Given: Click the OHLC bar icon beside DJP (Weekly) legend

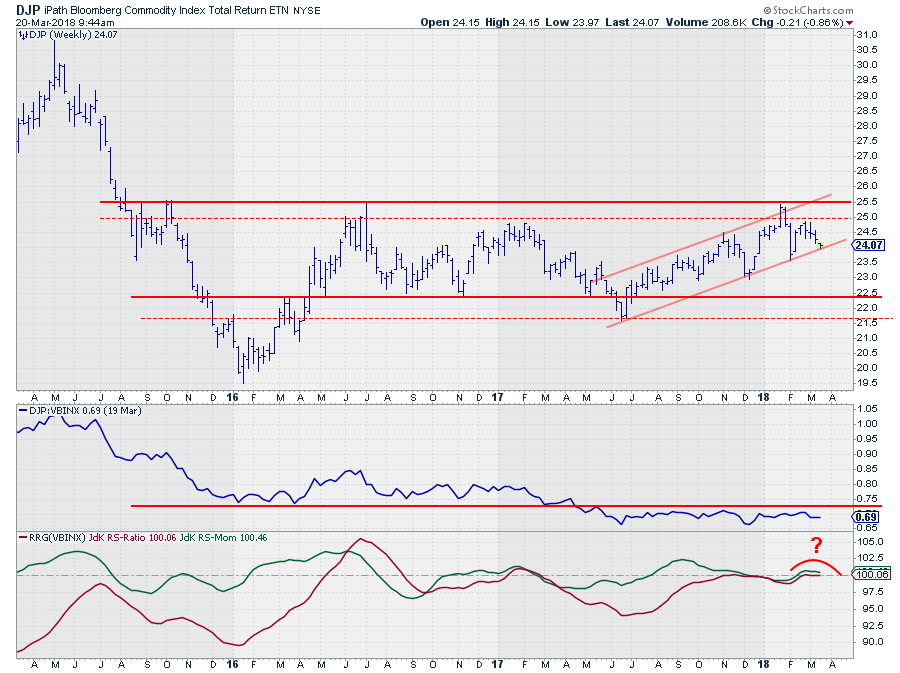Looking at the screenshot, I should [22, 35].
